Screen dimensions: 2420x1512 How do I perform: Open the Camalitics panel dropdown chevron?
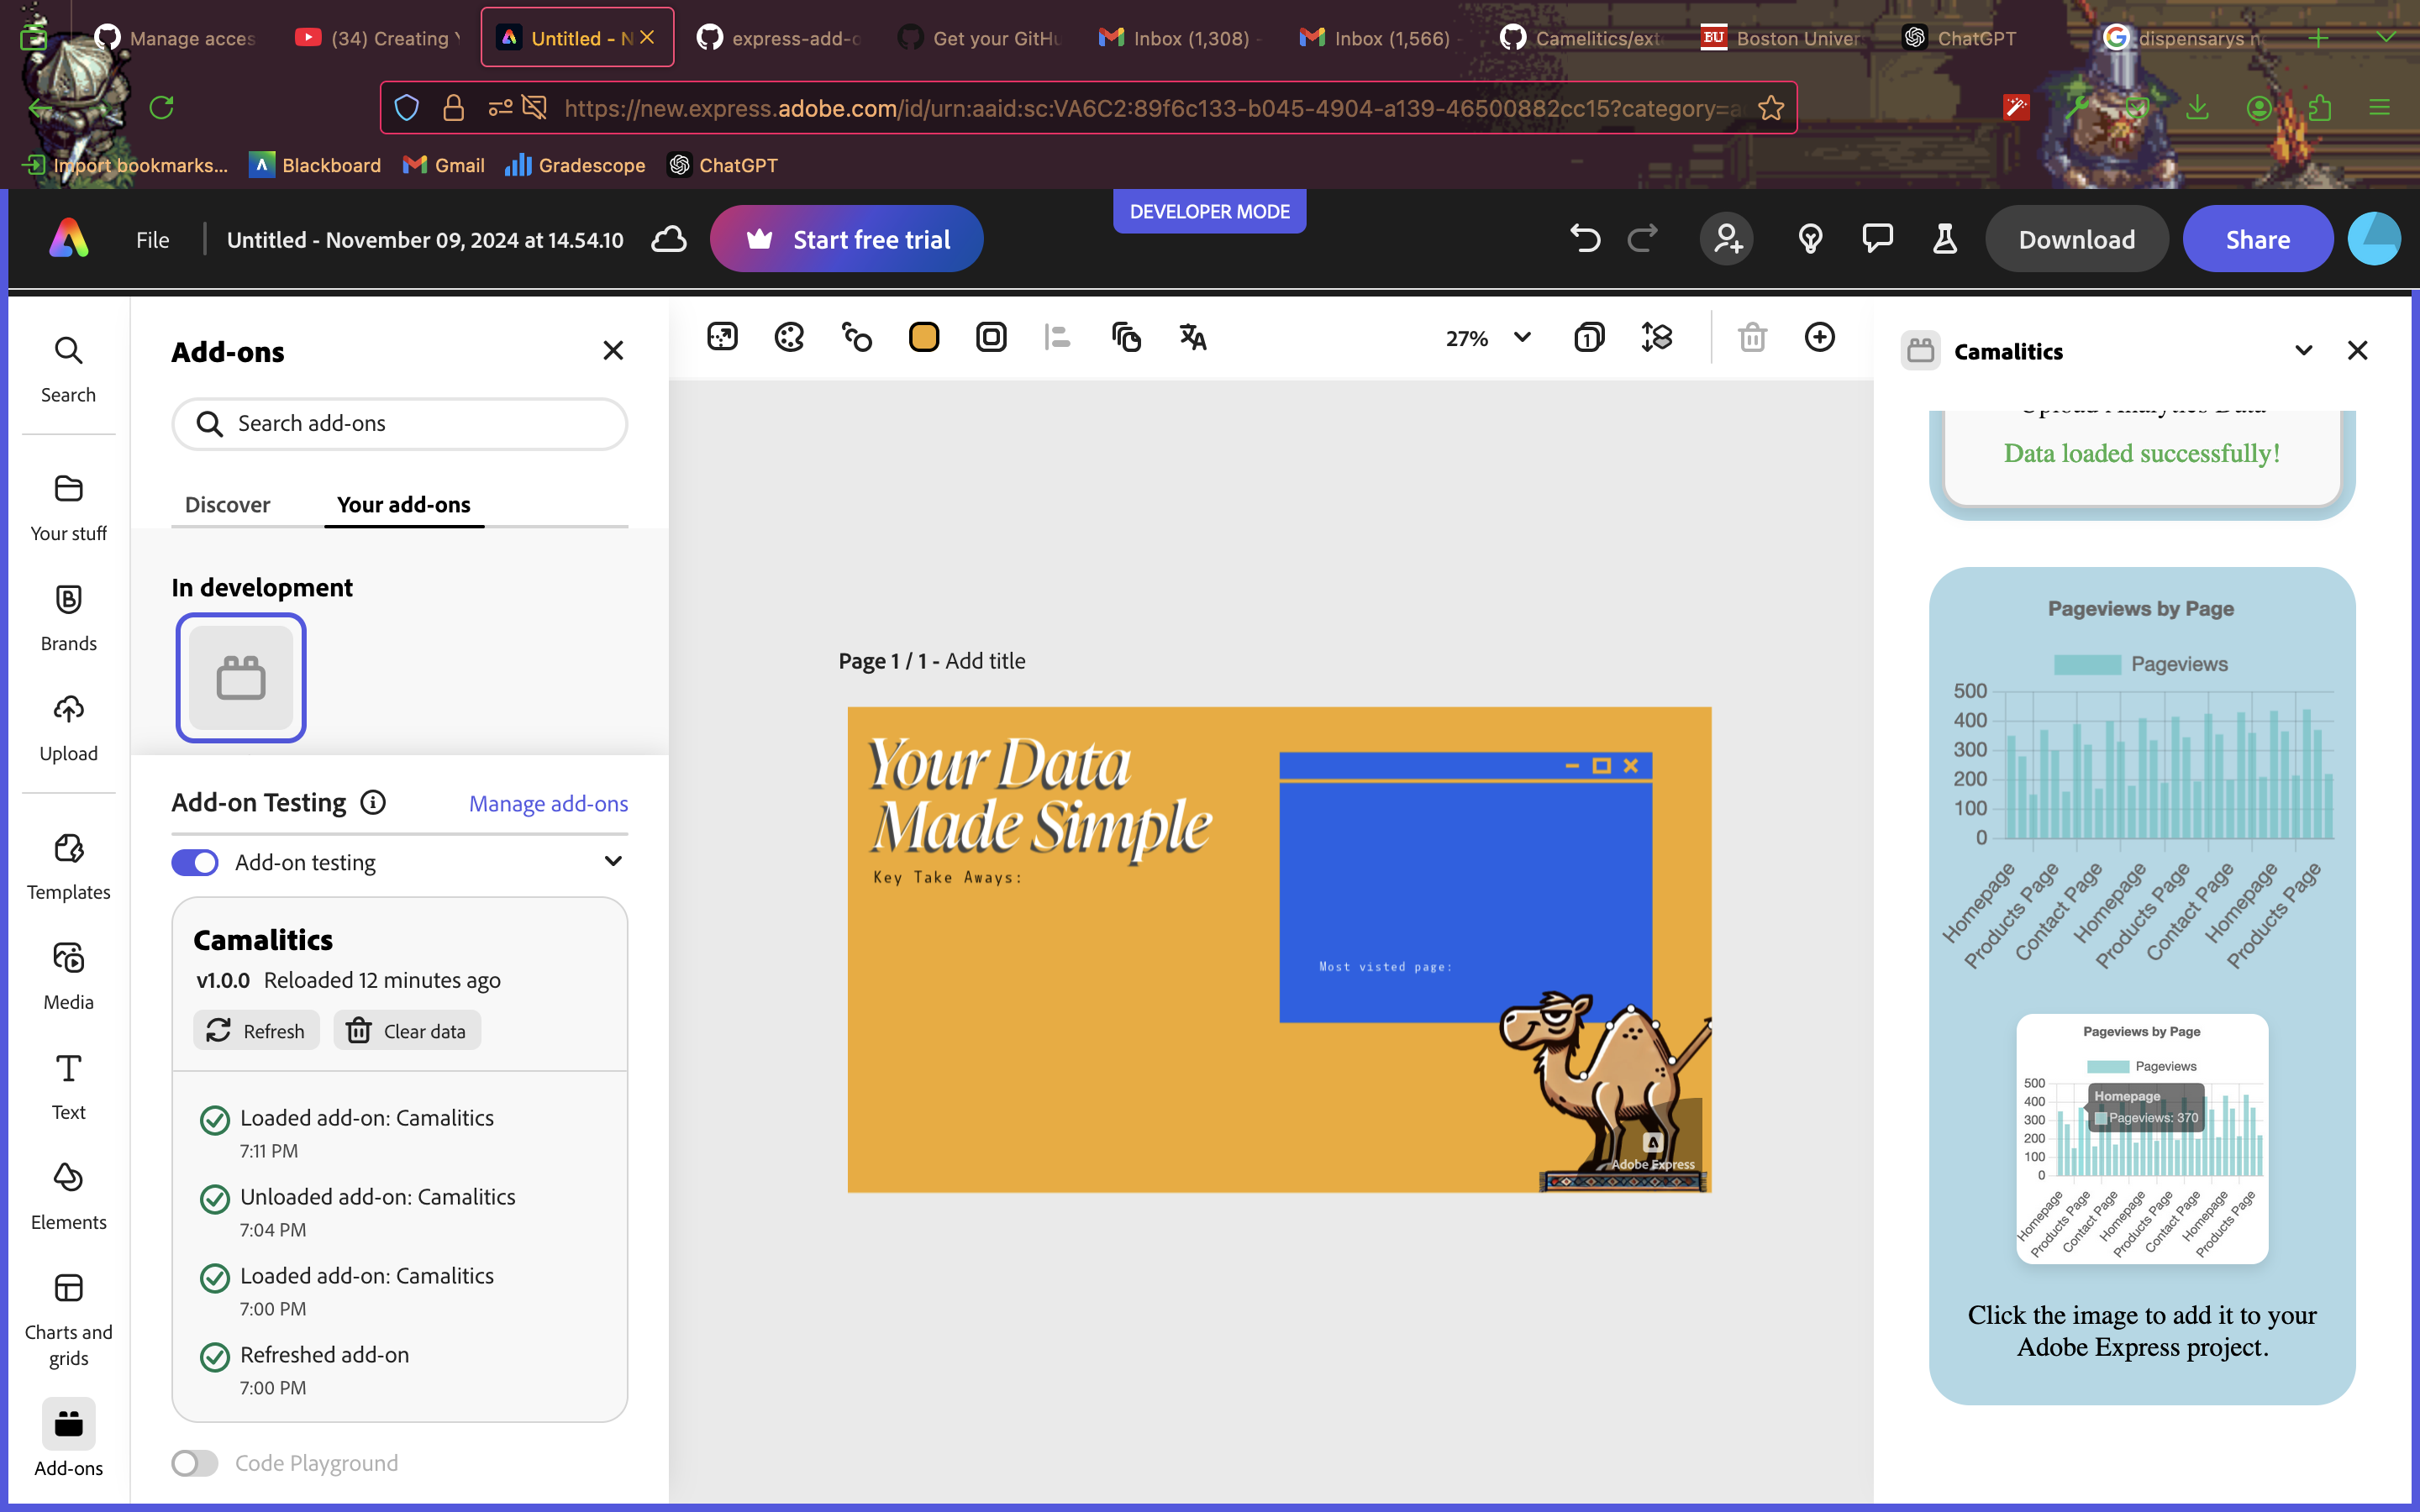[2303, 351]
